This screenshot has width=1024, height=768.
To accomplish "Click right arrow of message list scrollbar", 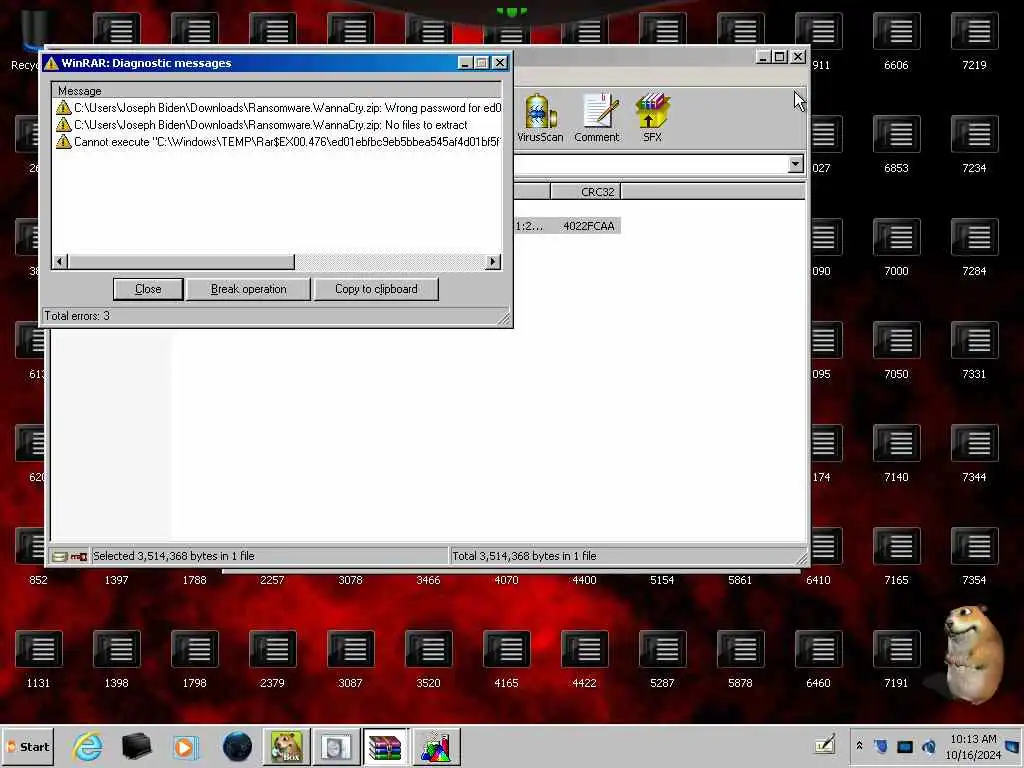I will pos(494,262).
